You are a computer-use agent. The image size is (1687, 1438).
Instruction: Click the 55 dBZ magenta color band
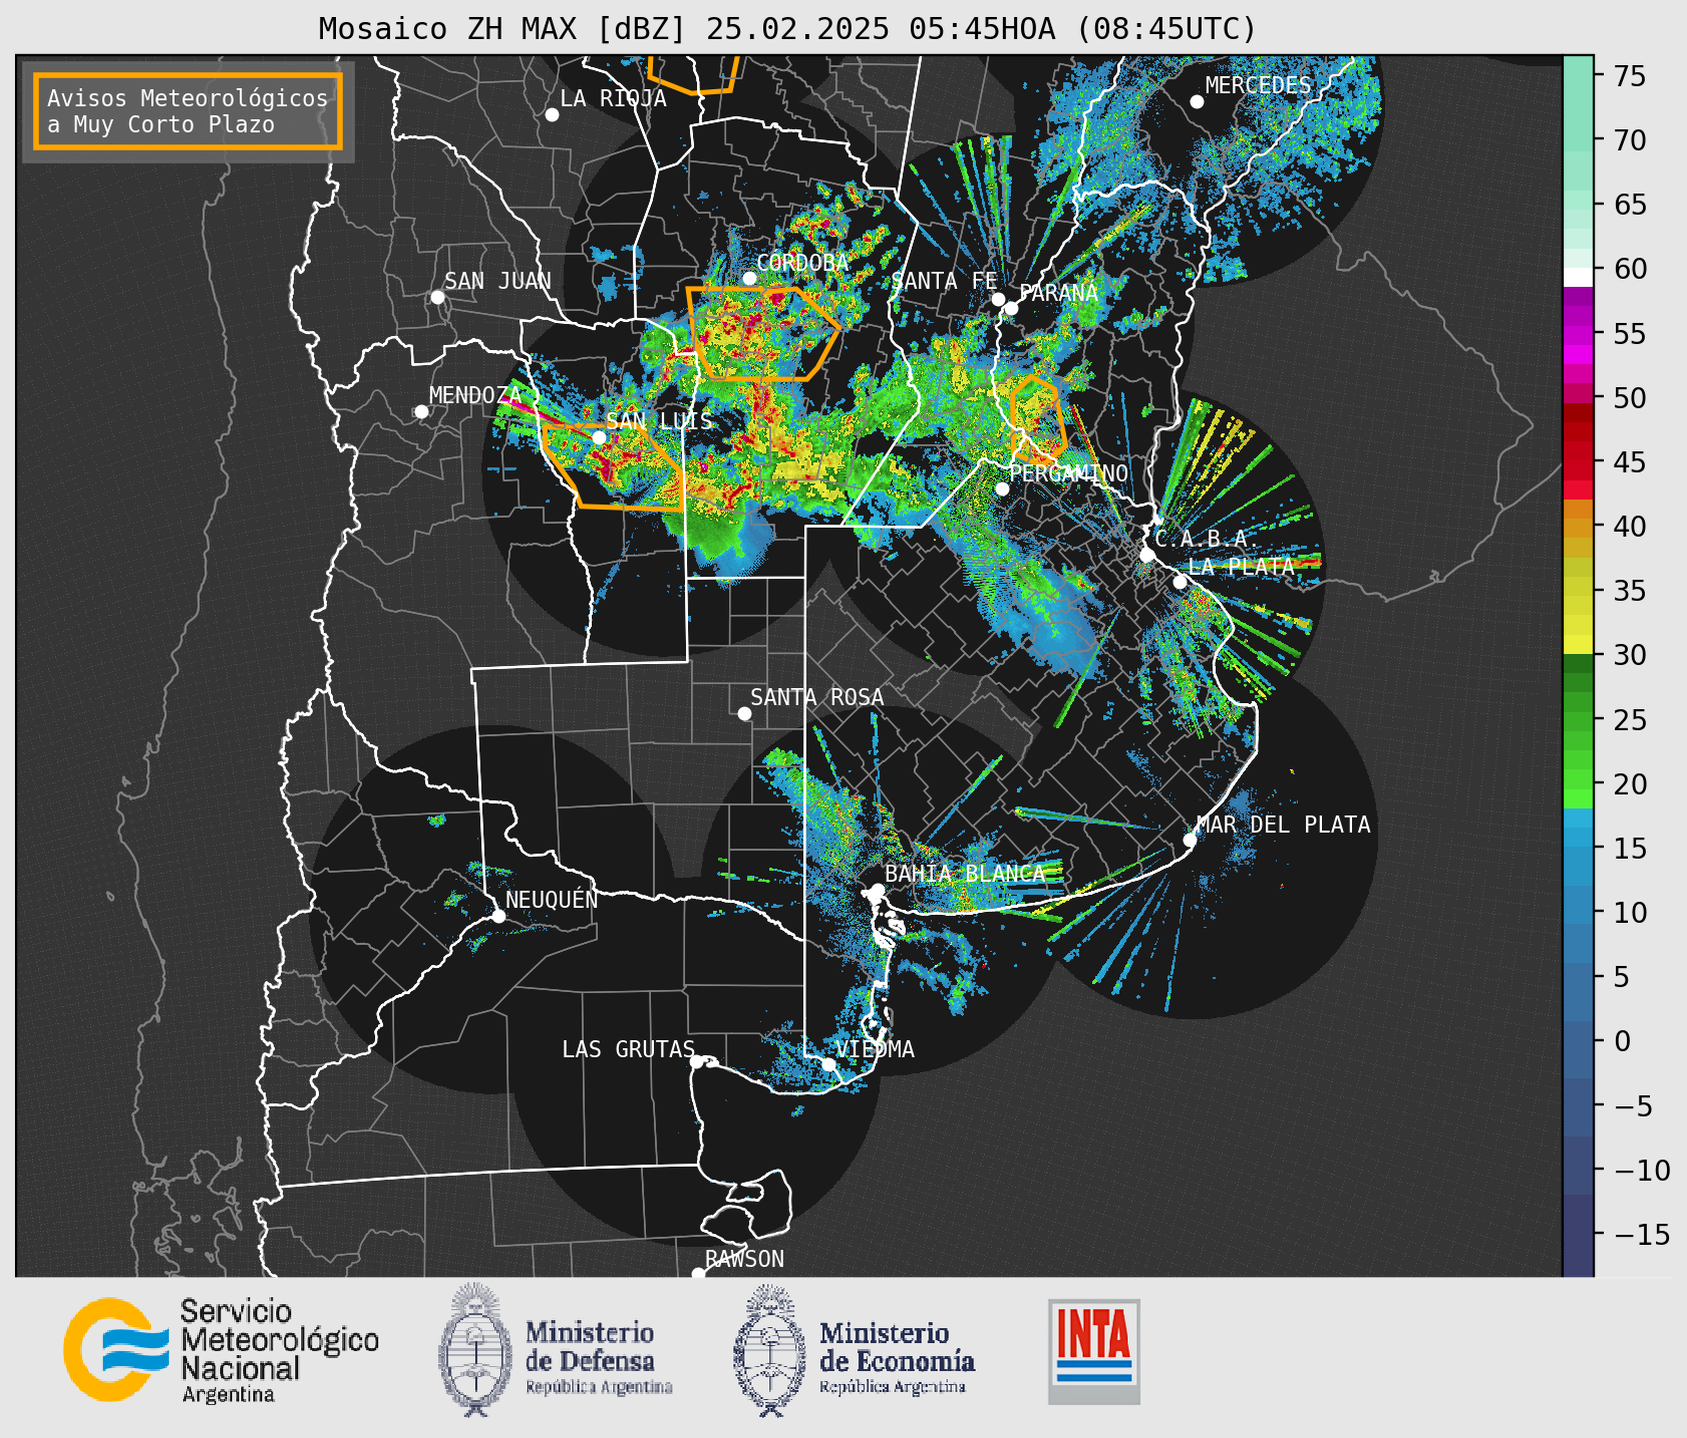[1578, 334]
